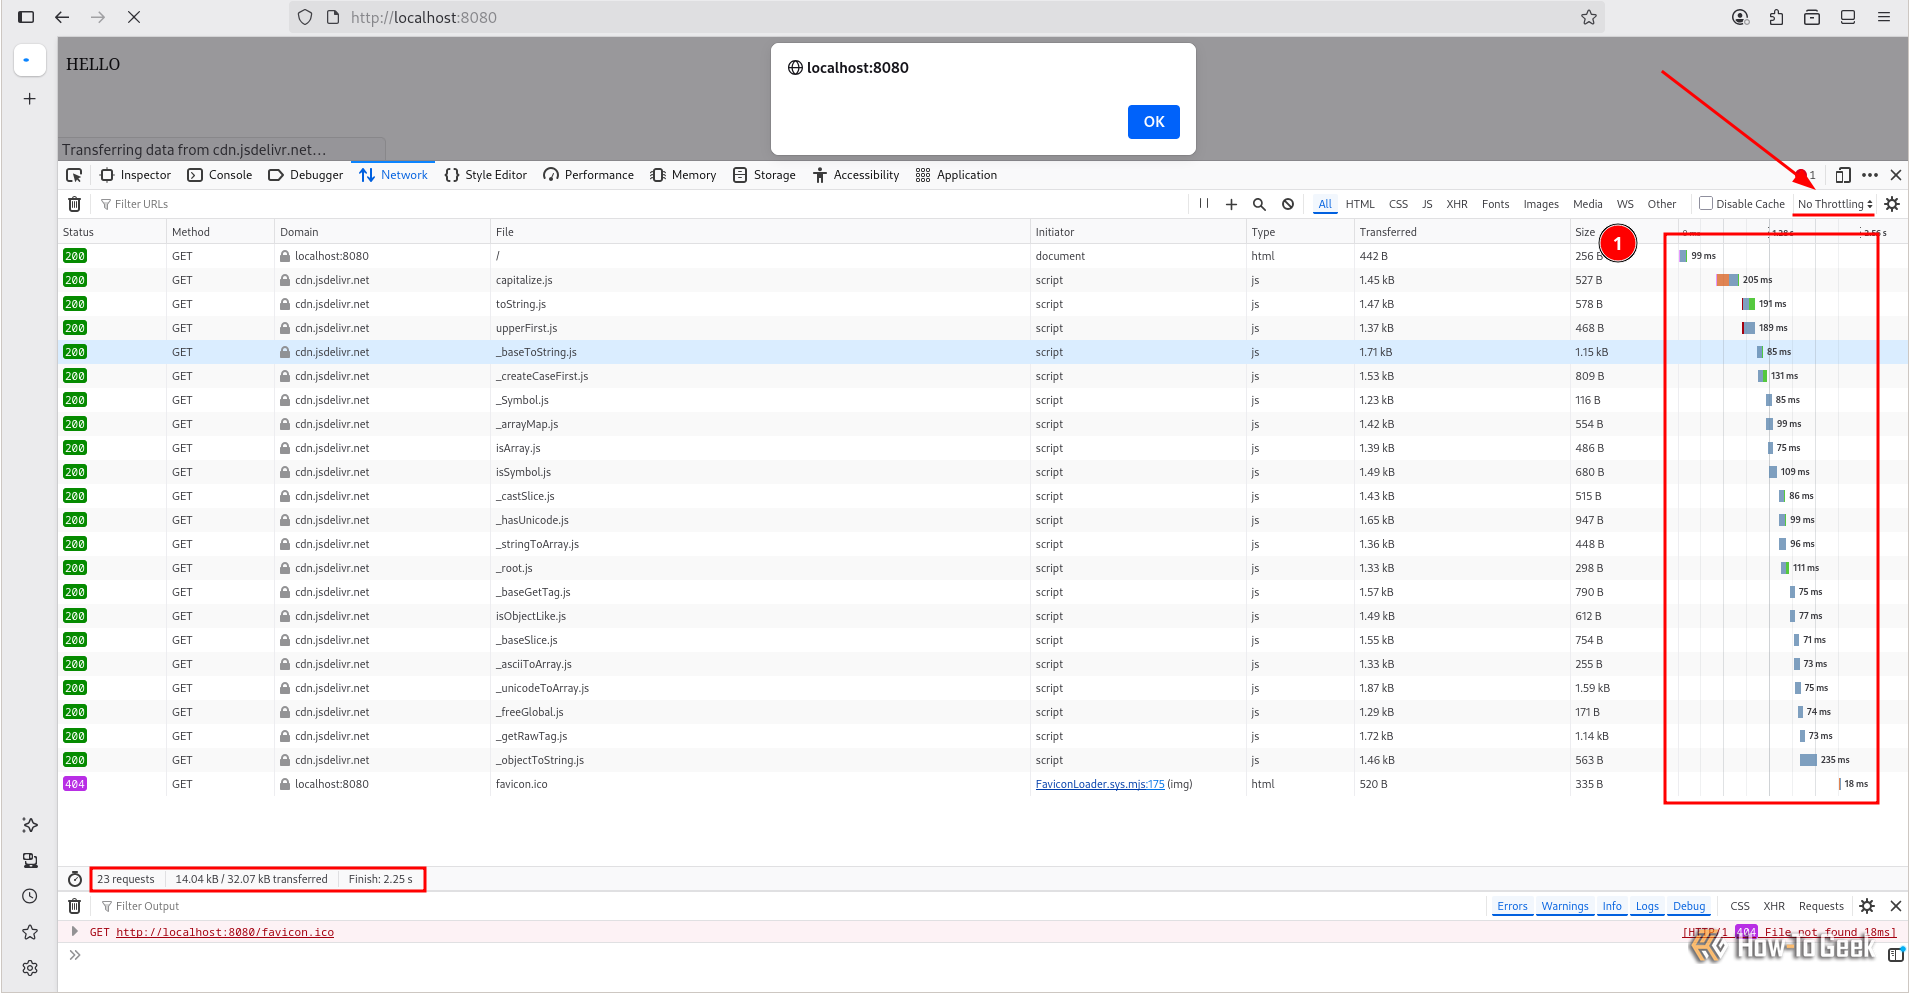Filter requests by XHR type
Image resolution: width=1909 pixels, height=994 pixels.
pyautogui.click(x=1457, y=204)
